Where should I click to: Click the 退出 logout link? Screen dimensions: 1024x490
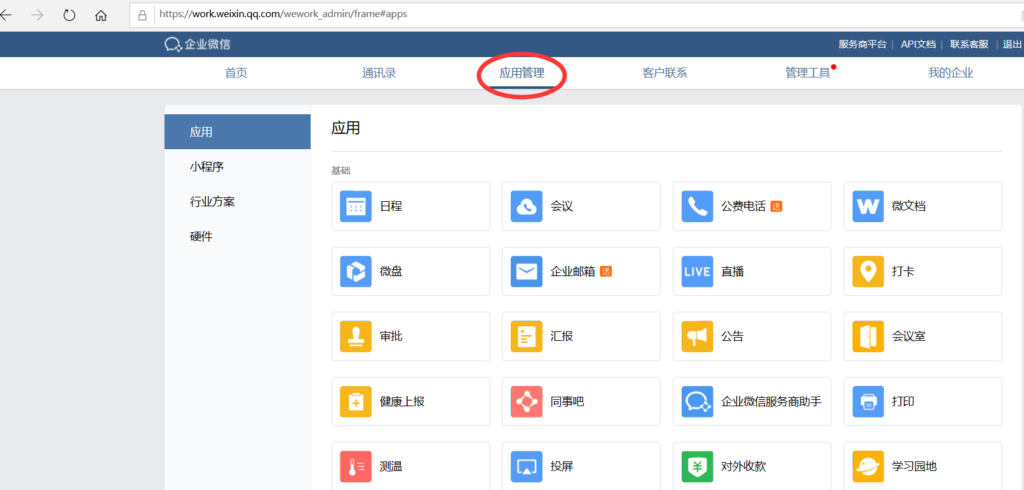(1012, 44)
